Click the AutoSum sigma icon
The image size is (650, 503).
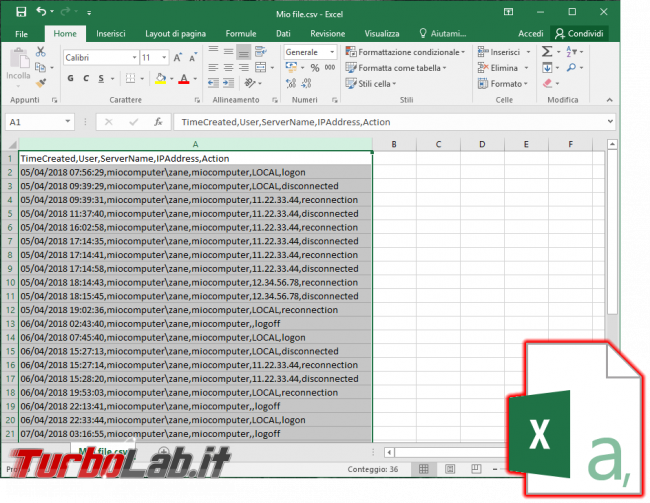(547, 52)
